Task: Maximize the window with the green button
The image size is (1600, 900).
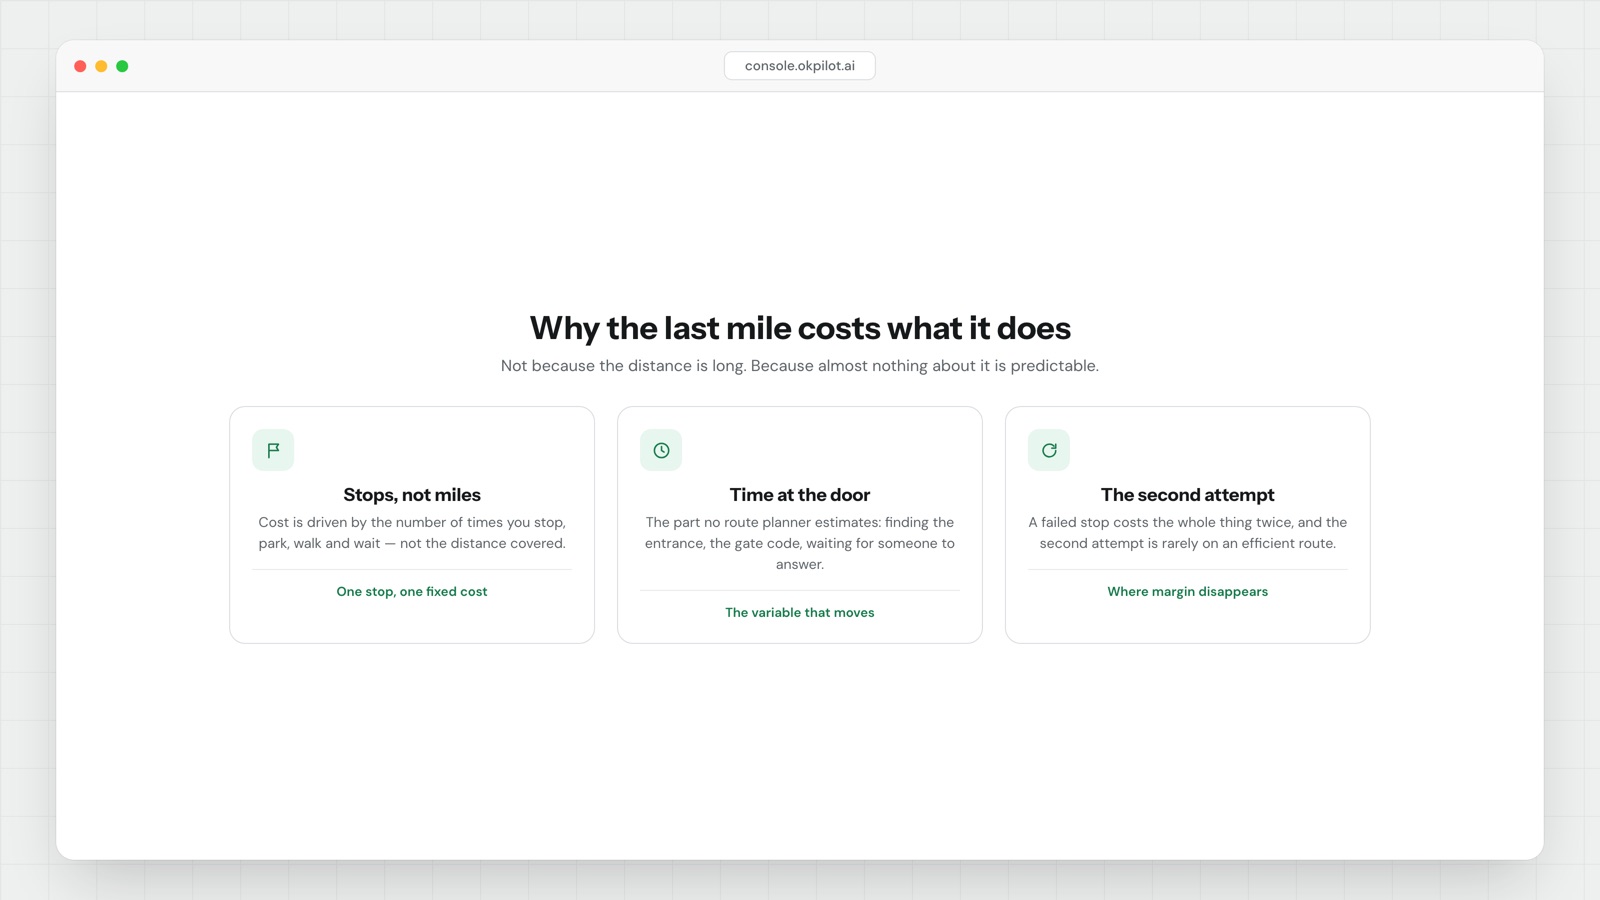Action: point(122,66)
